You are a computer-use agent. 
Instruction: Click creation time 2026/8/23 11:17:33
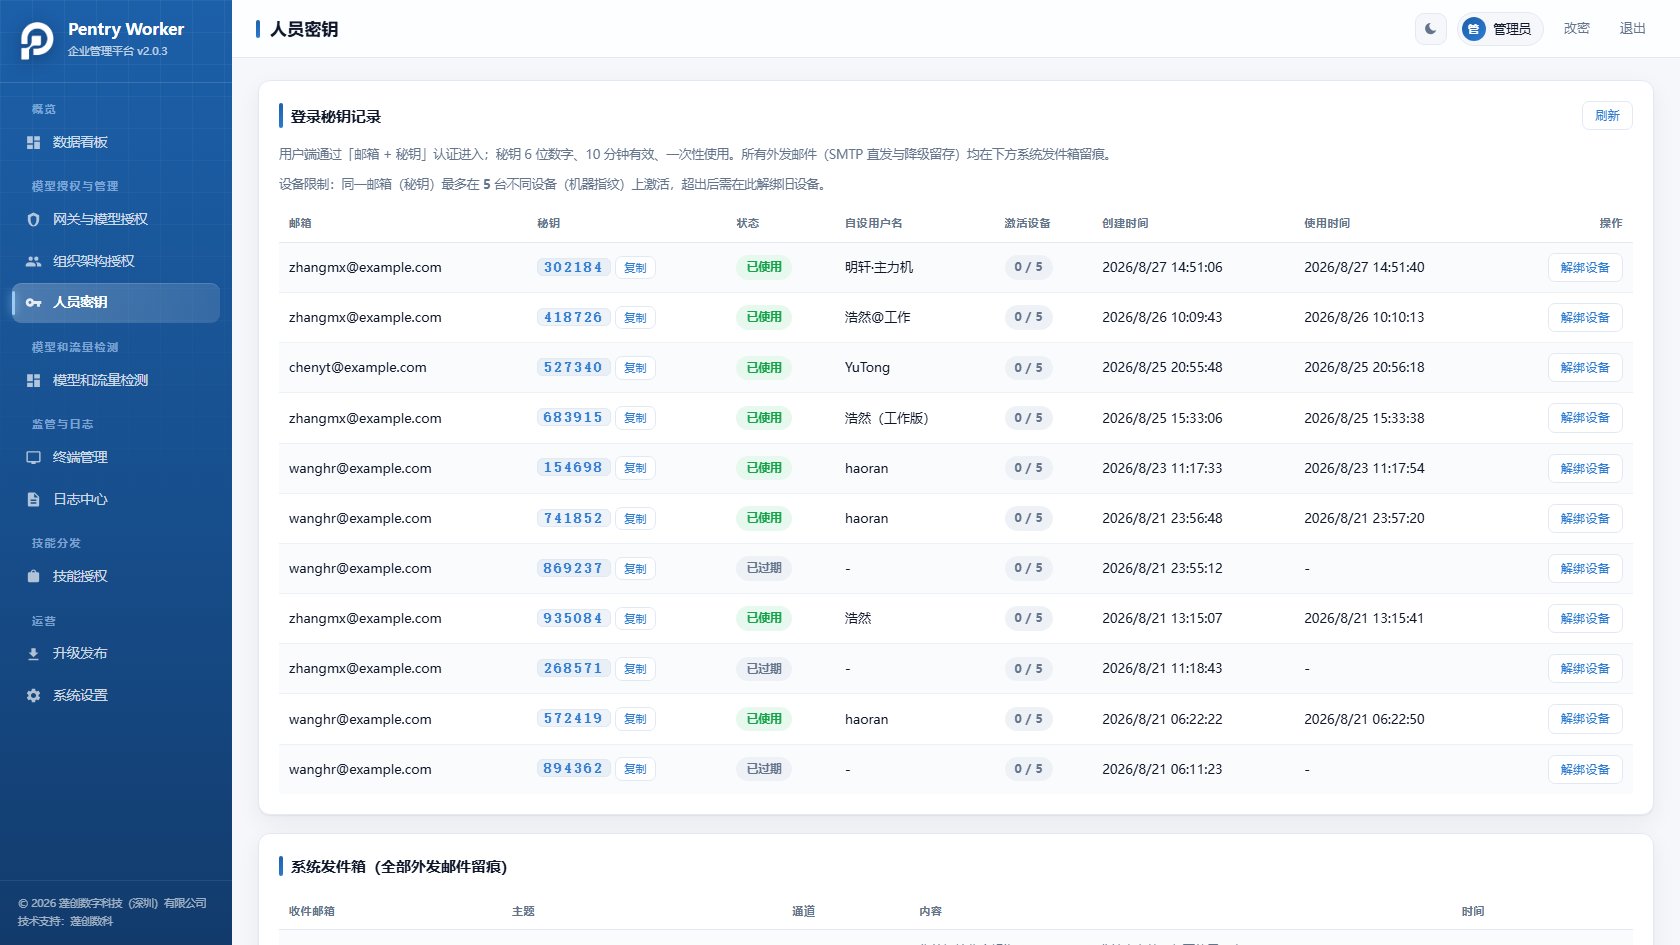pyautogui.click(x=1162, y=468)
